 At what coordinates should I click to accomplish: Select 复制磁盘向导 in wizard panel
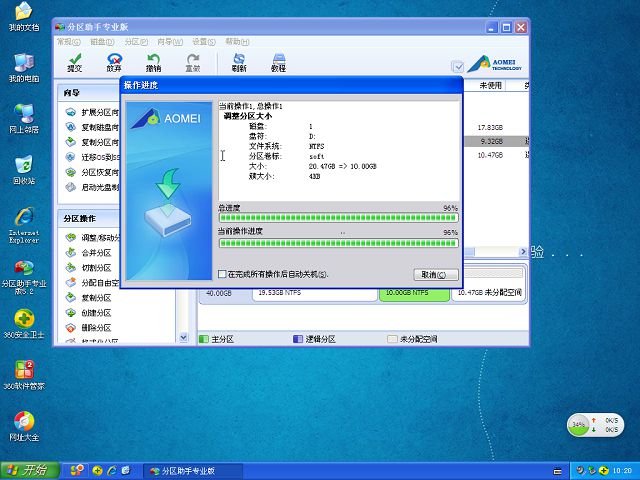pos(92,127)
